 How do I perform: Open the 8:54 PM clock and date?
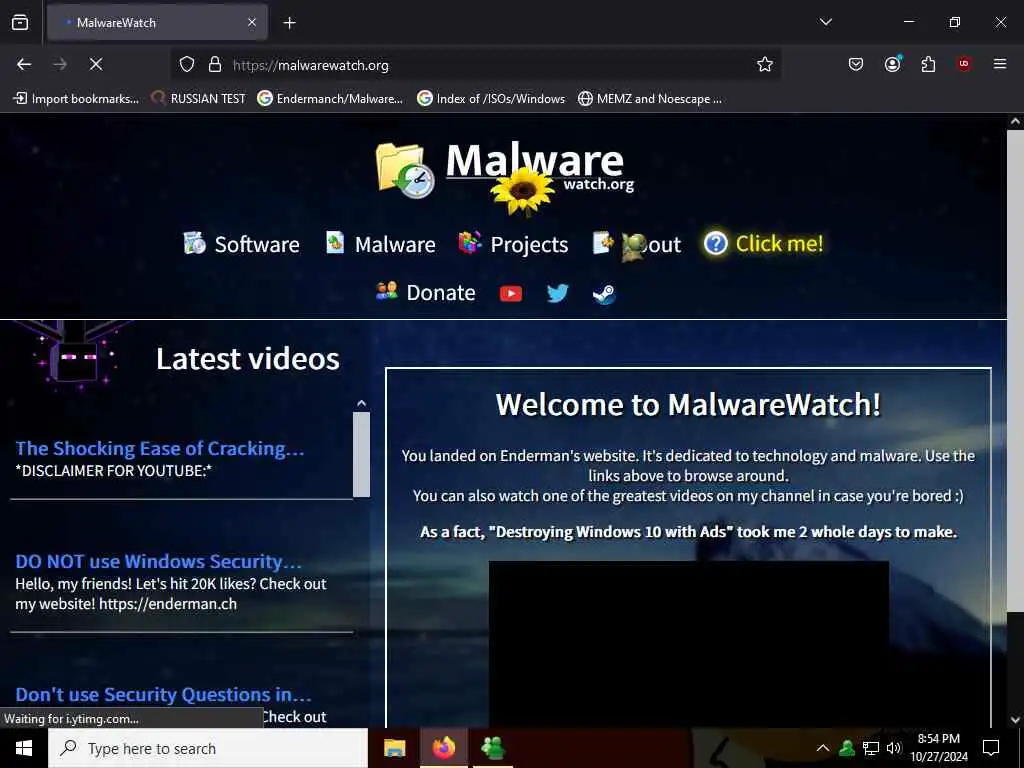coord(938,748)
